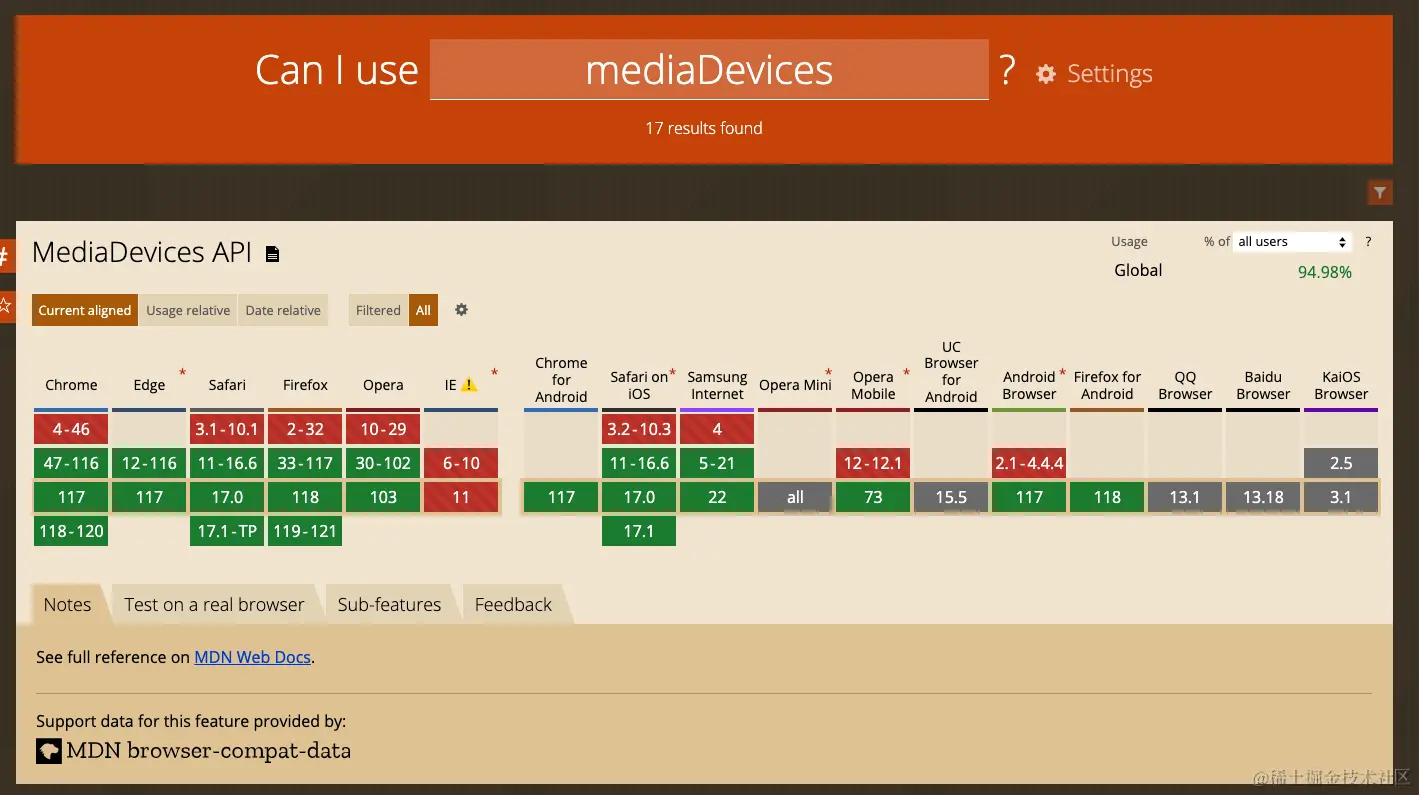The height and width of the screenshot is (795, 1419).
Task: Click Firefox for Android 118 cell
Action: [1107, 497]
